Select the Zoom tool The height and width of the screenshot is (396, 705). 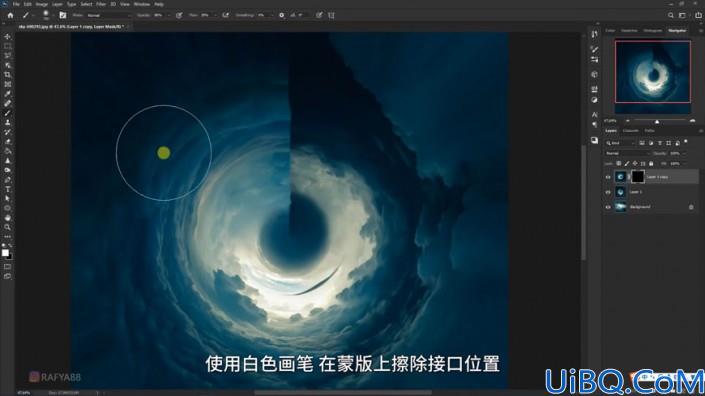coord(8,227)
